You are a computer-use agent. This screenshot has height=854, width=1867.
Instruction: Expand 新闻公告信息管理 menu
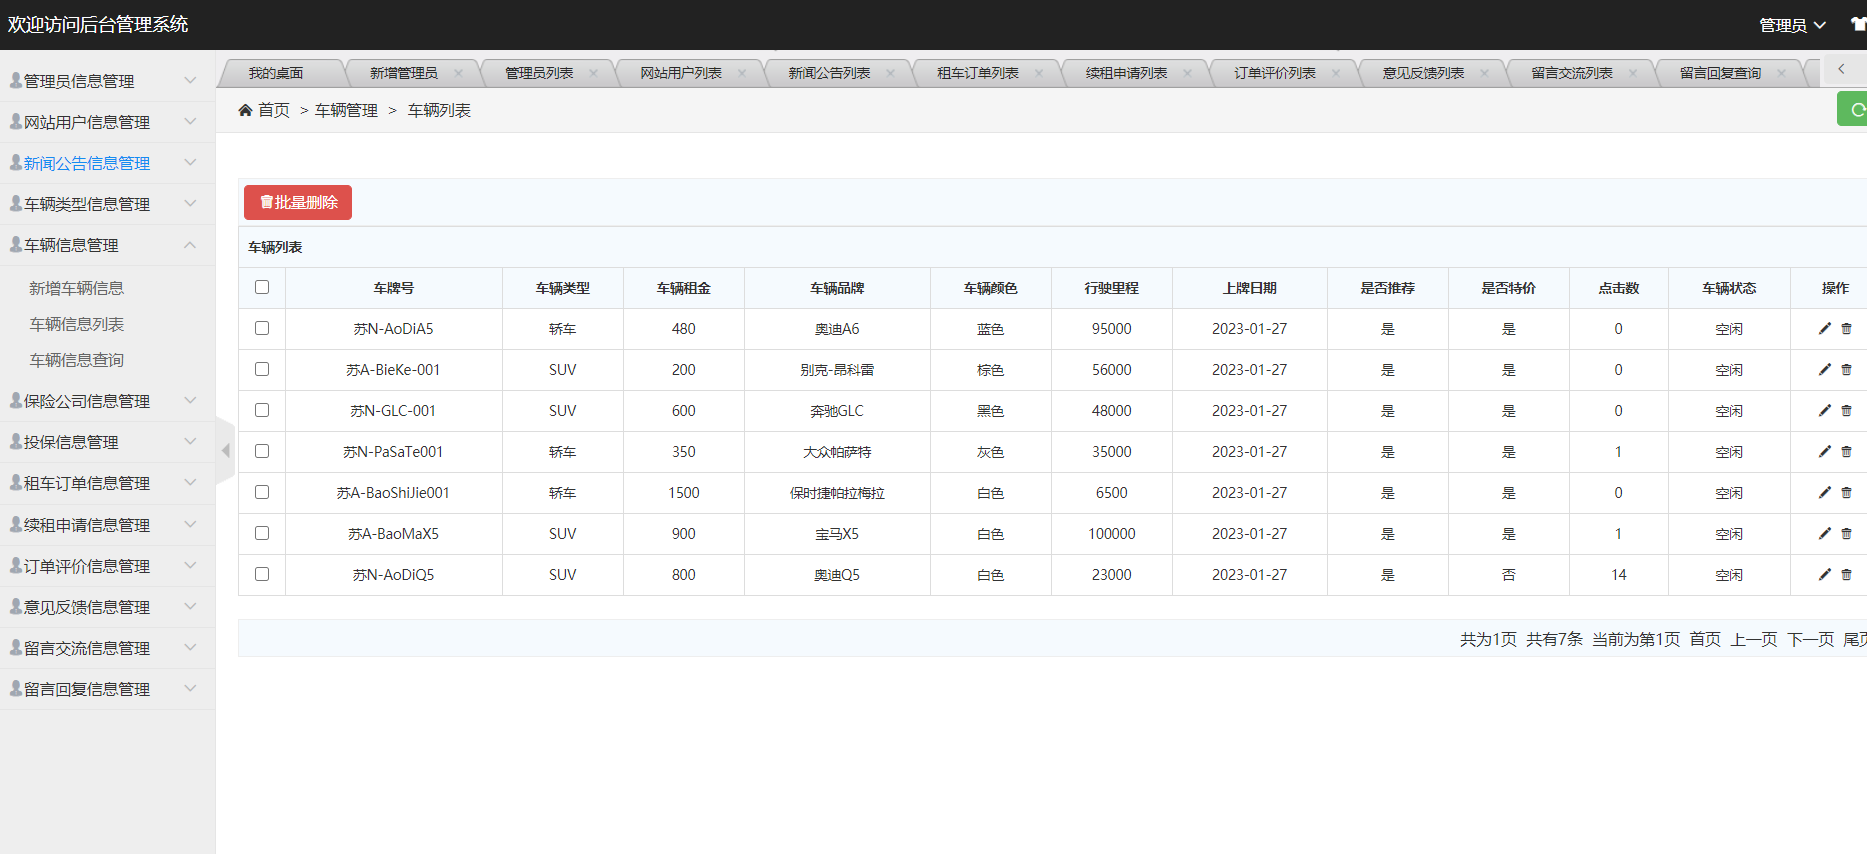107,163
